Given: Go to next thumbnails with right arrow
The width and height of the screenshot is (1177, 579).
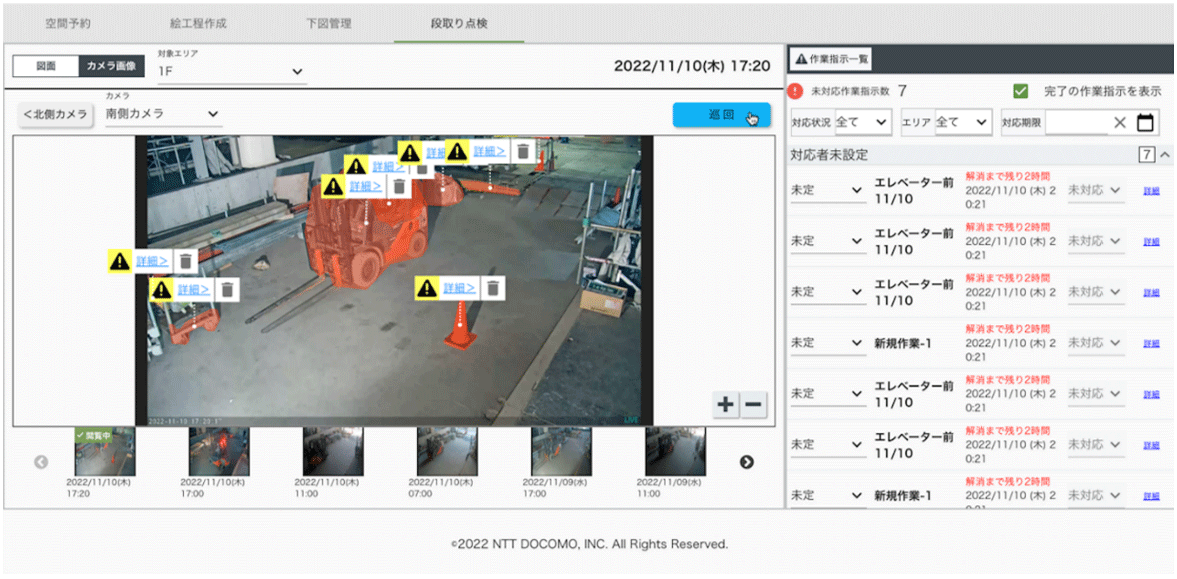Looking at the screenshot, I should pos(746,462).
